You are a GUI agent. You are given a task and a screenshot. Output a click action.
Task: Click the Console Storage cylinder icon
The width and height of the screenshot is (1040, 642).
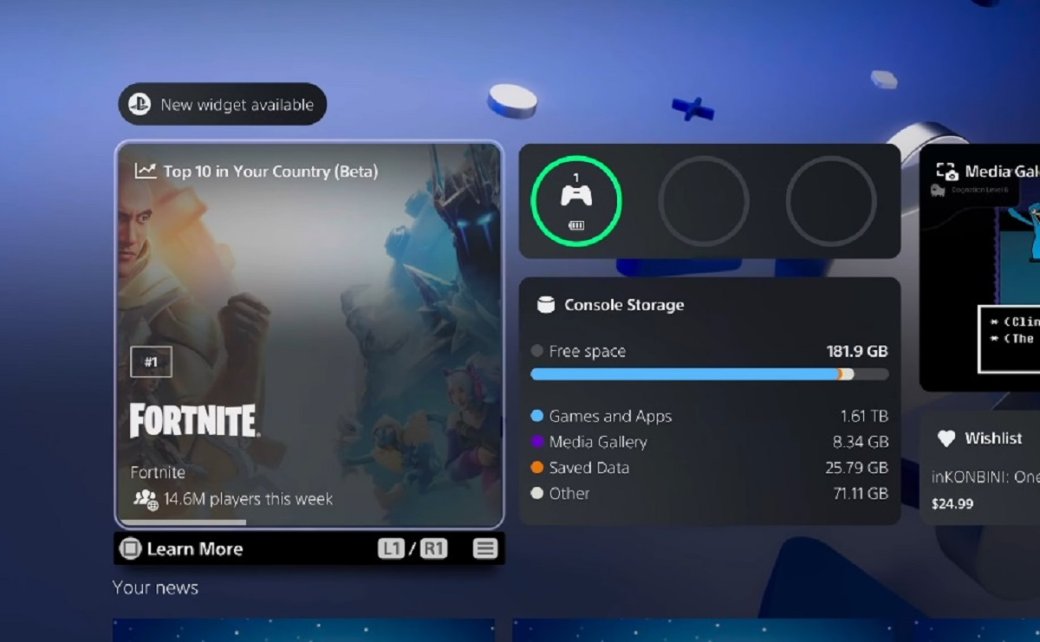[545, 304]
